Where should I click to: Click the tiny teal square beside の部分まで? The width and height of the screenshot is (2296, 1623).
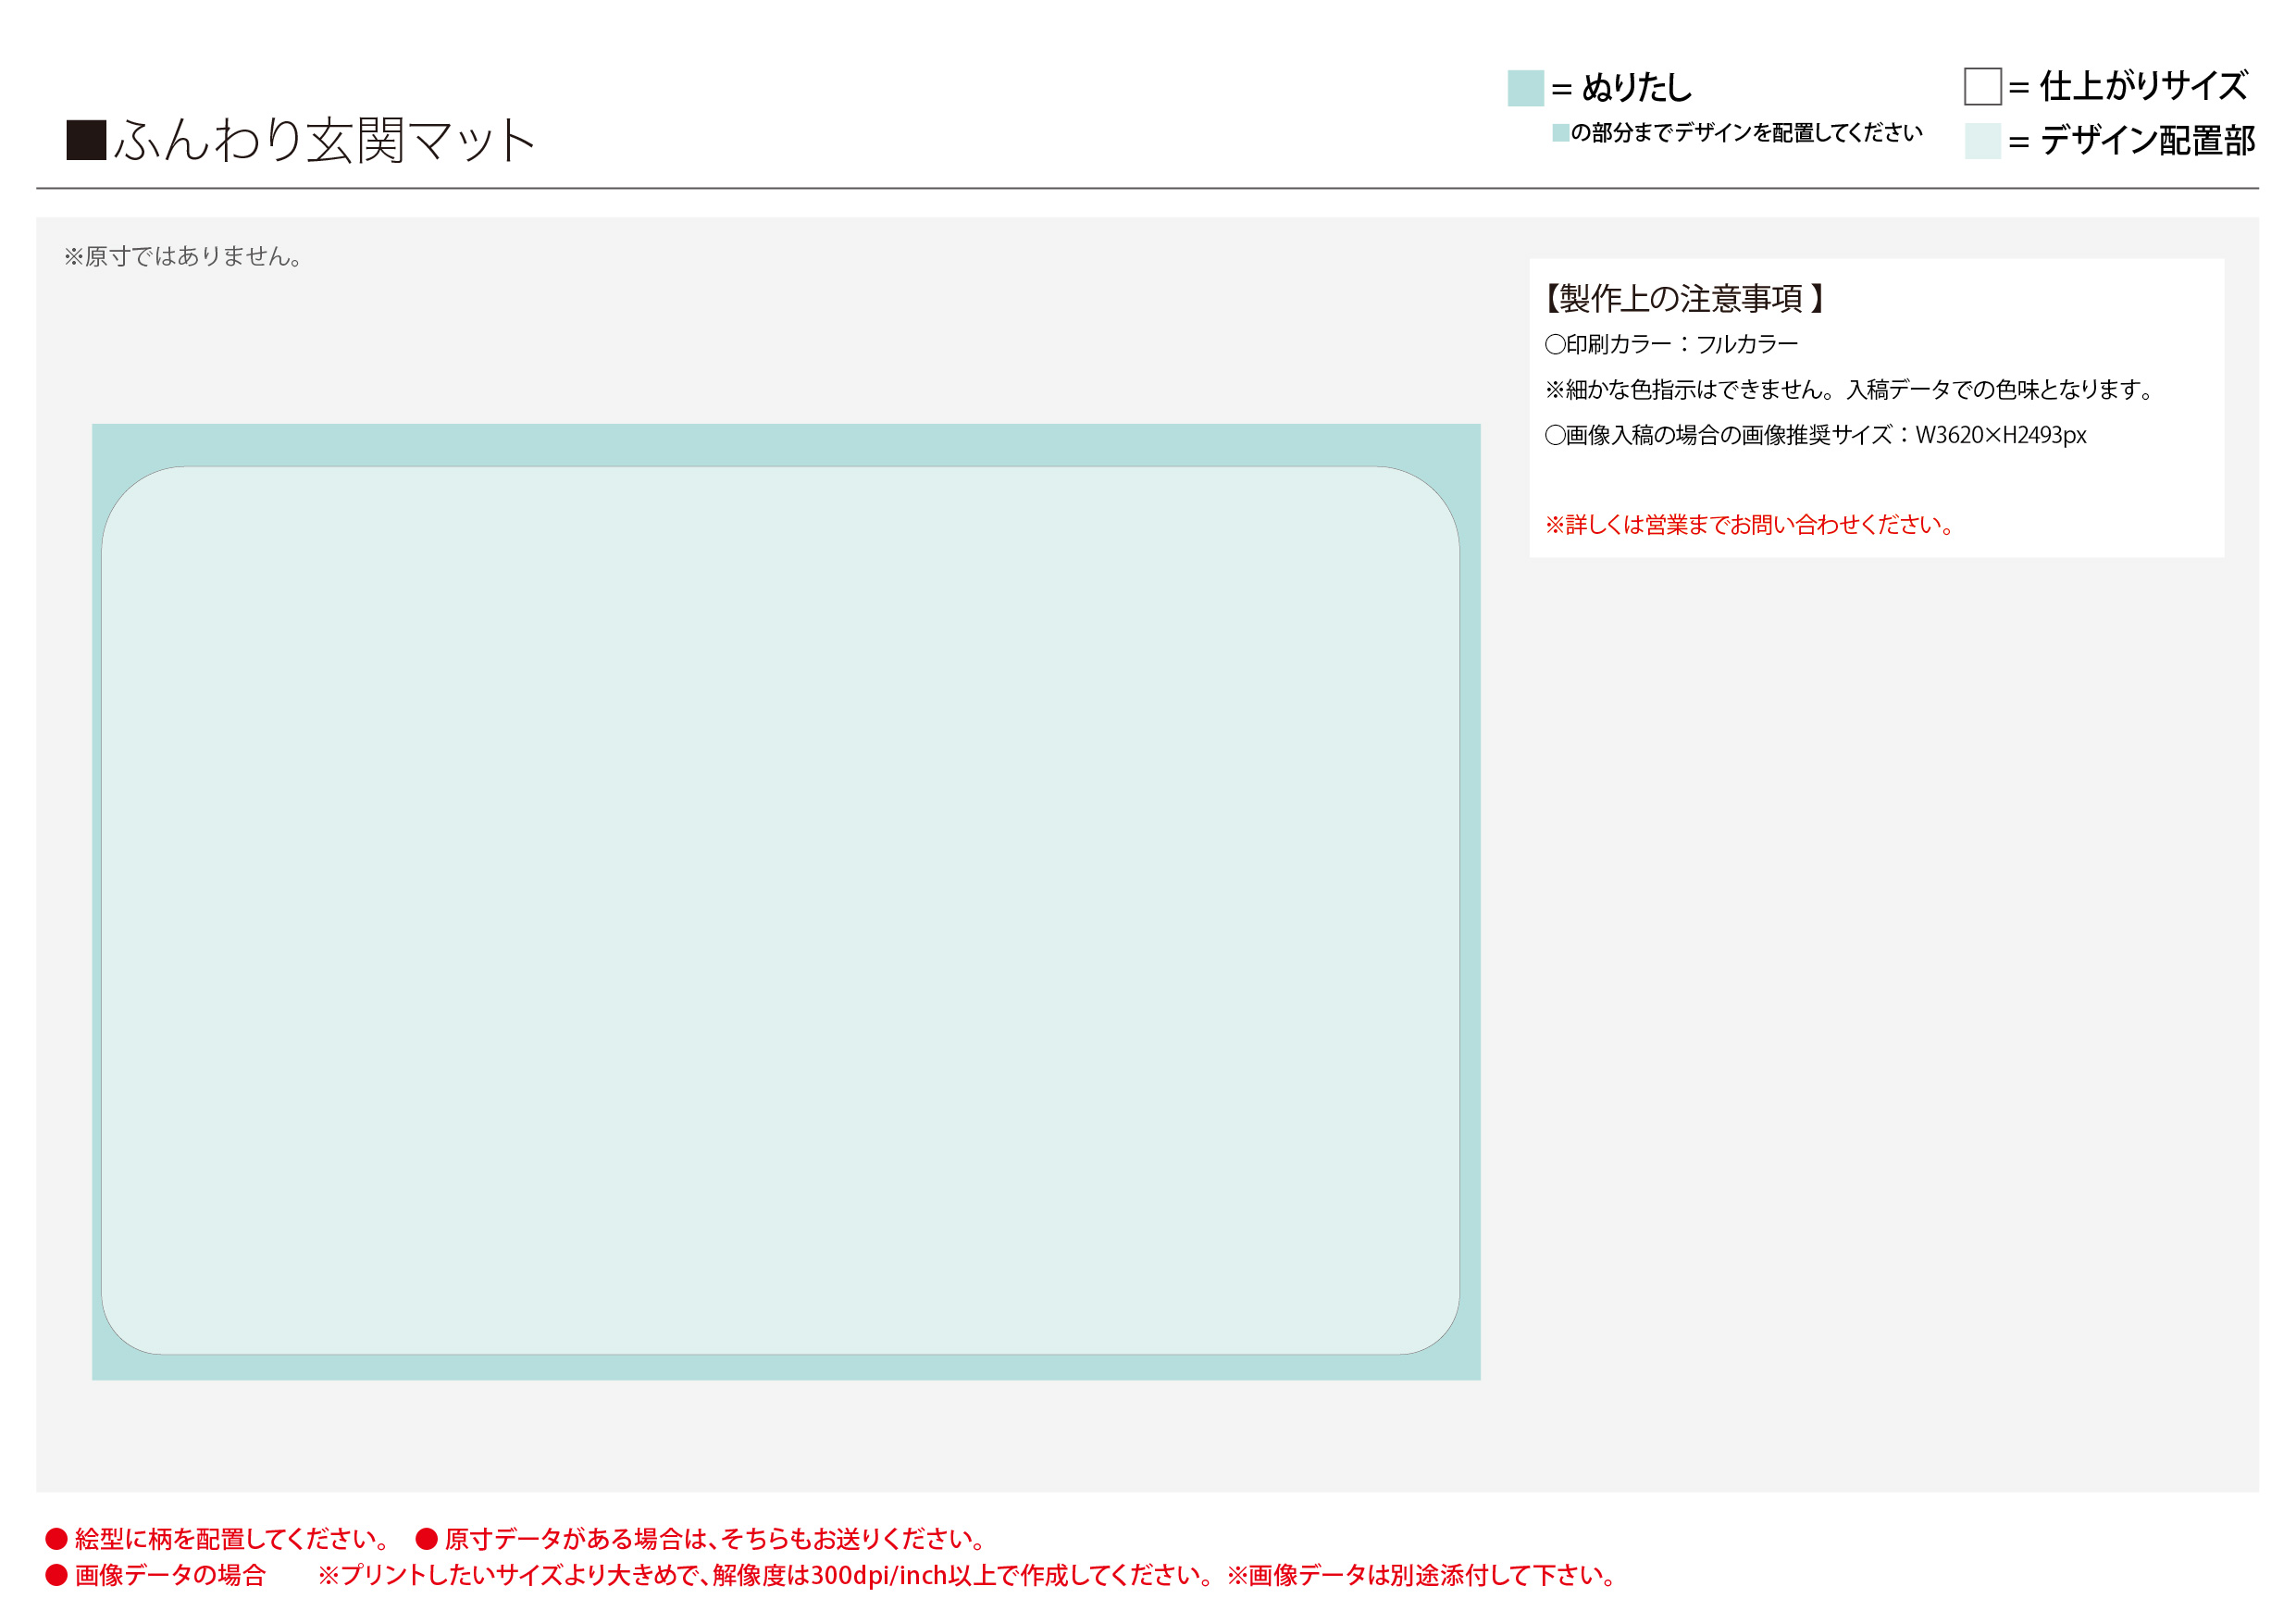pos(1560,133)
